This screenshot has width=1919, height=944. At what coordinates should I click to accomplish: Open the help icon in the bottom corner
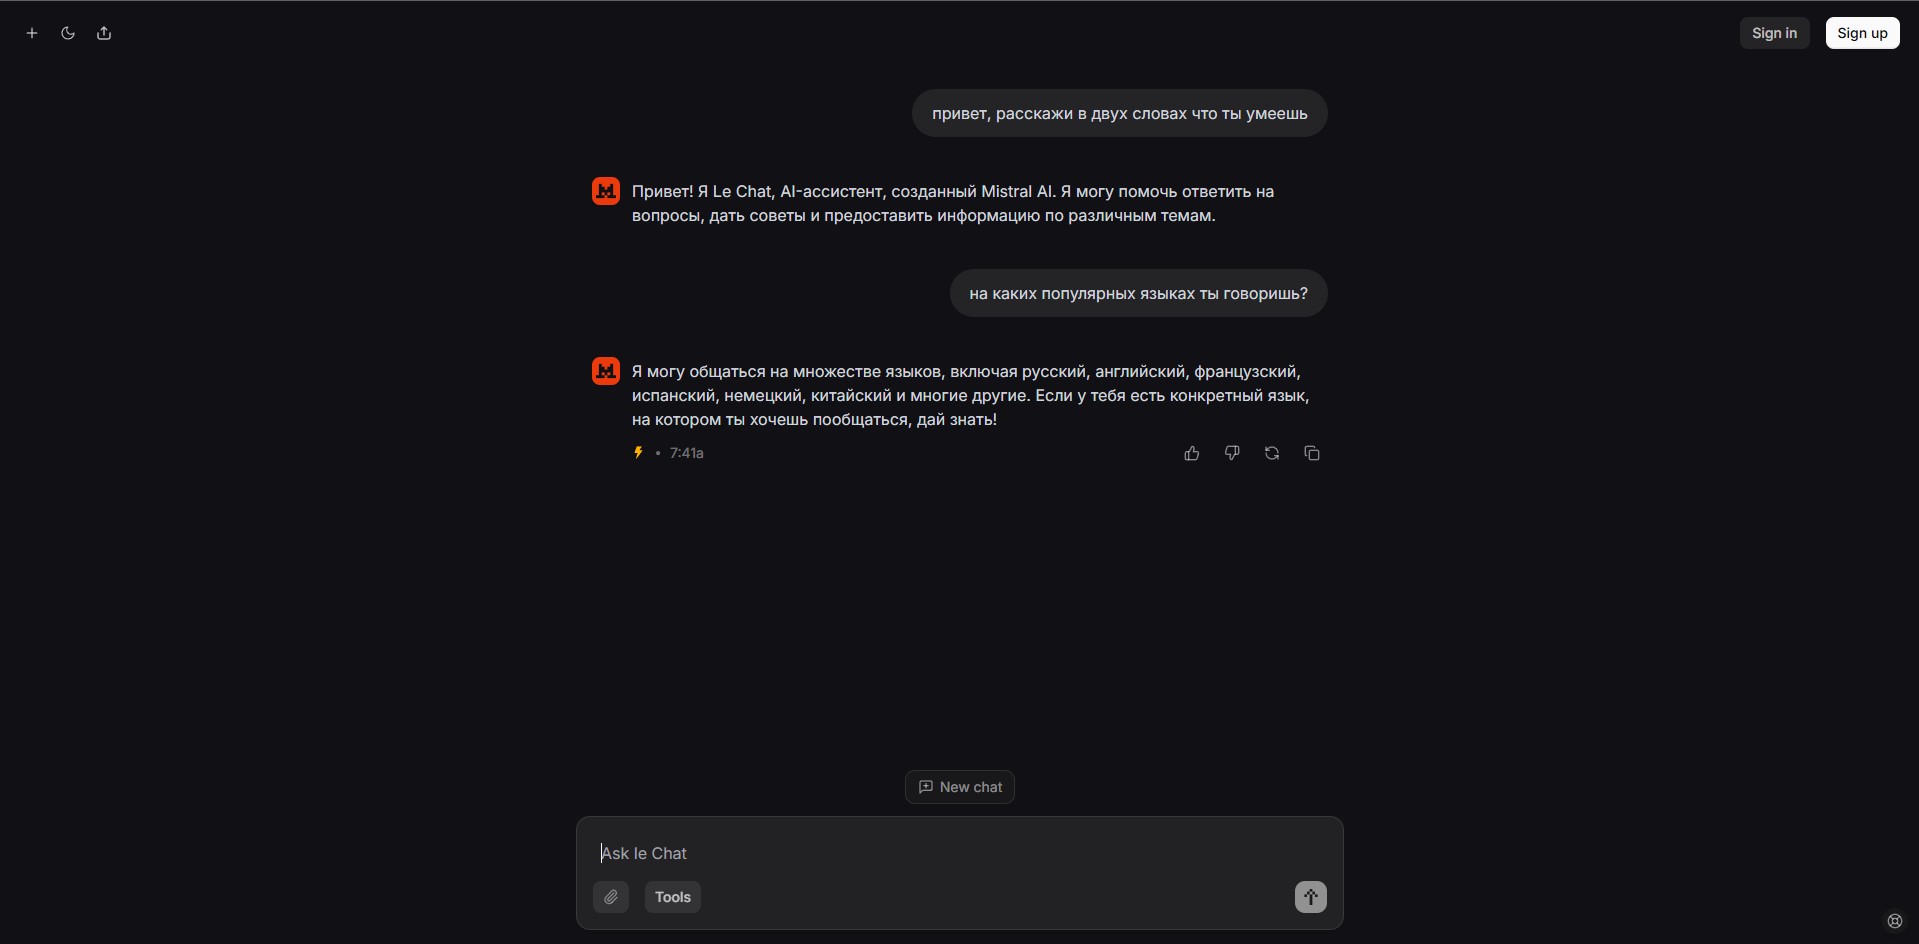1894,921
